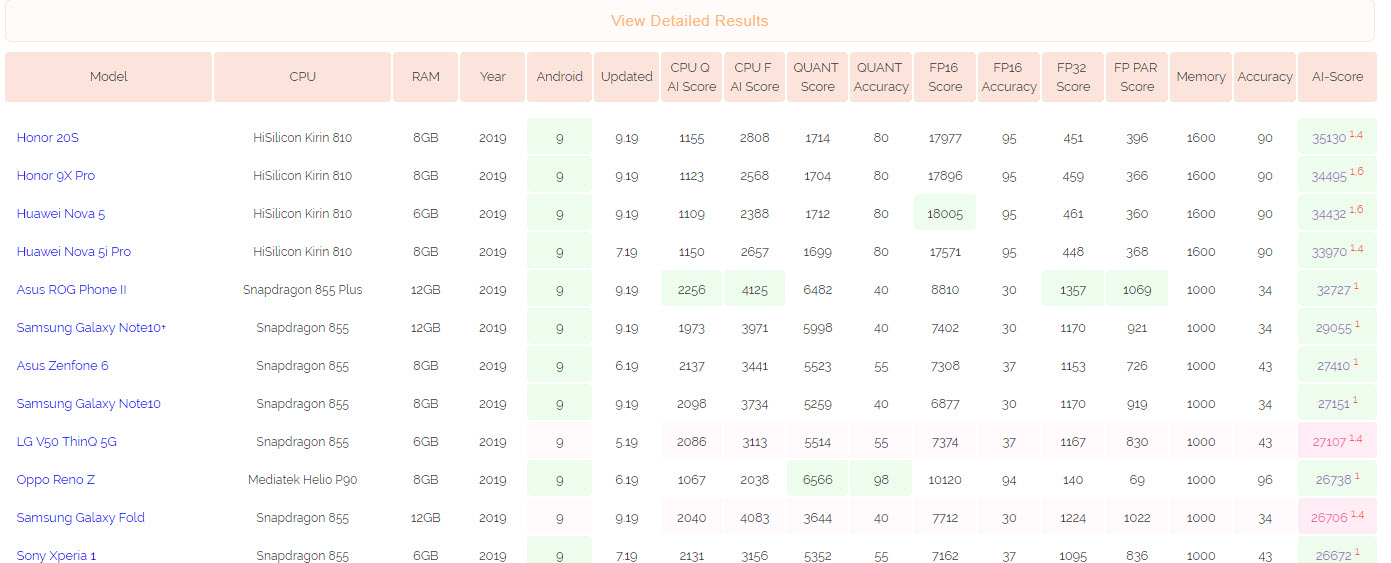Sort by the Android column header
The width and height of the screenshot is (1391, 563).
tap(559, 77)
